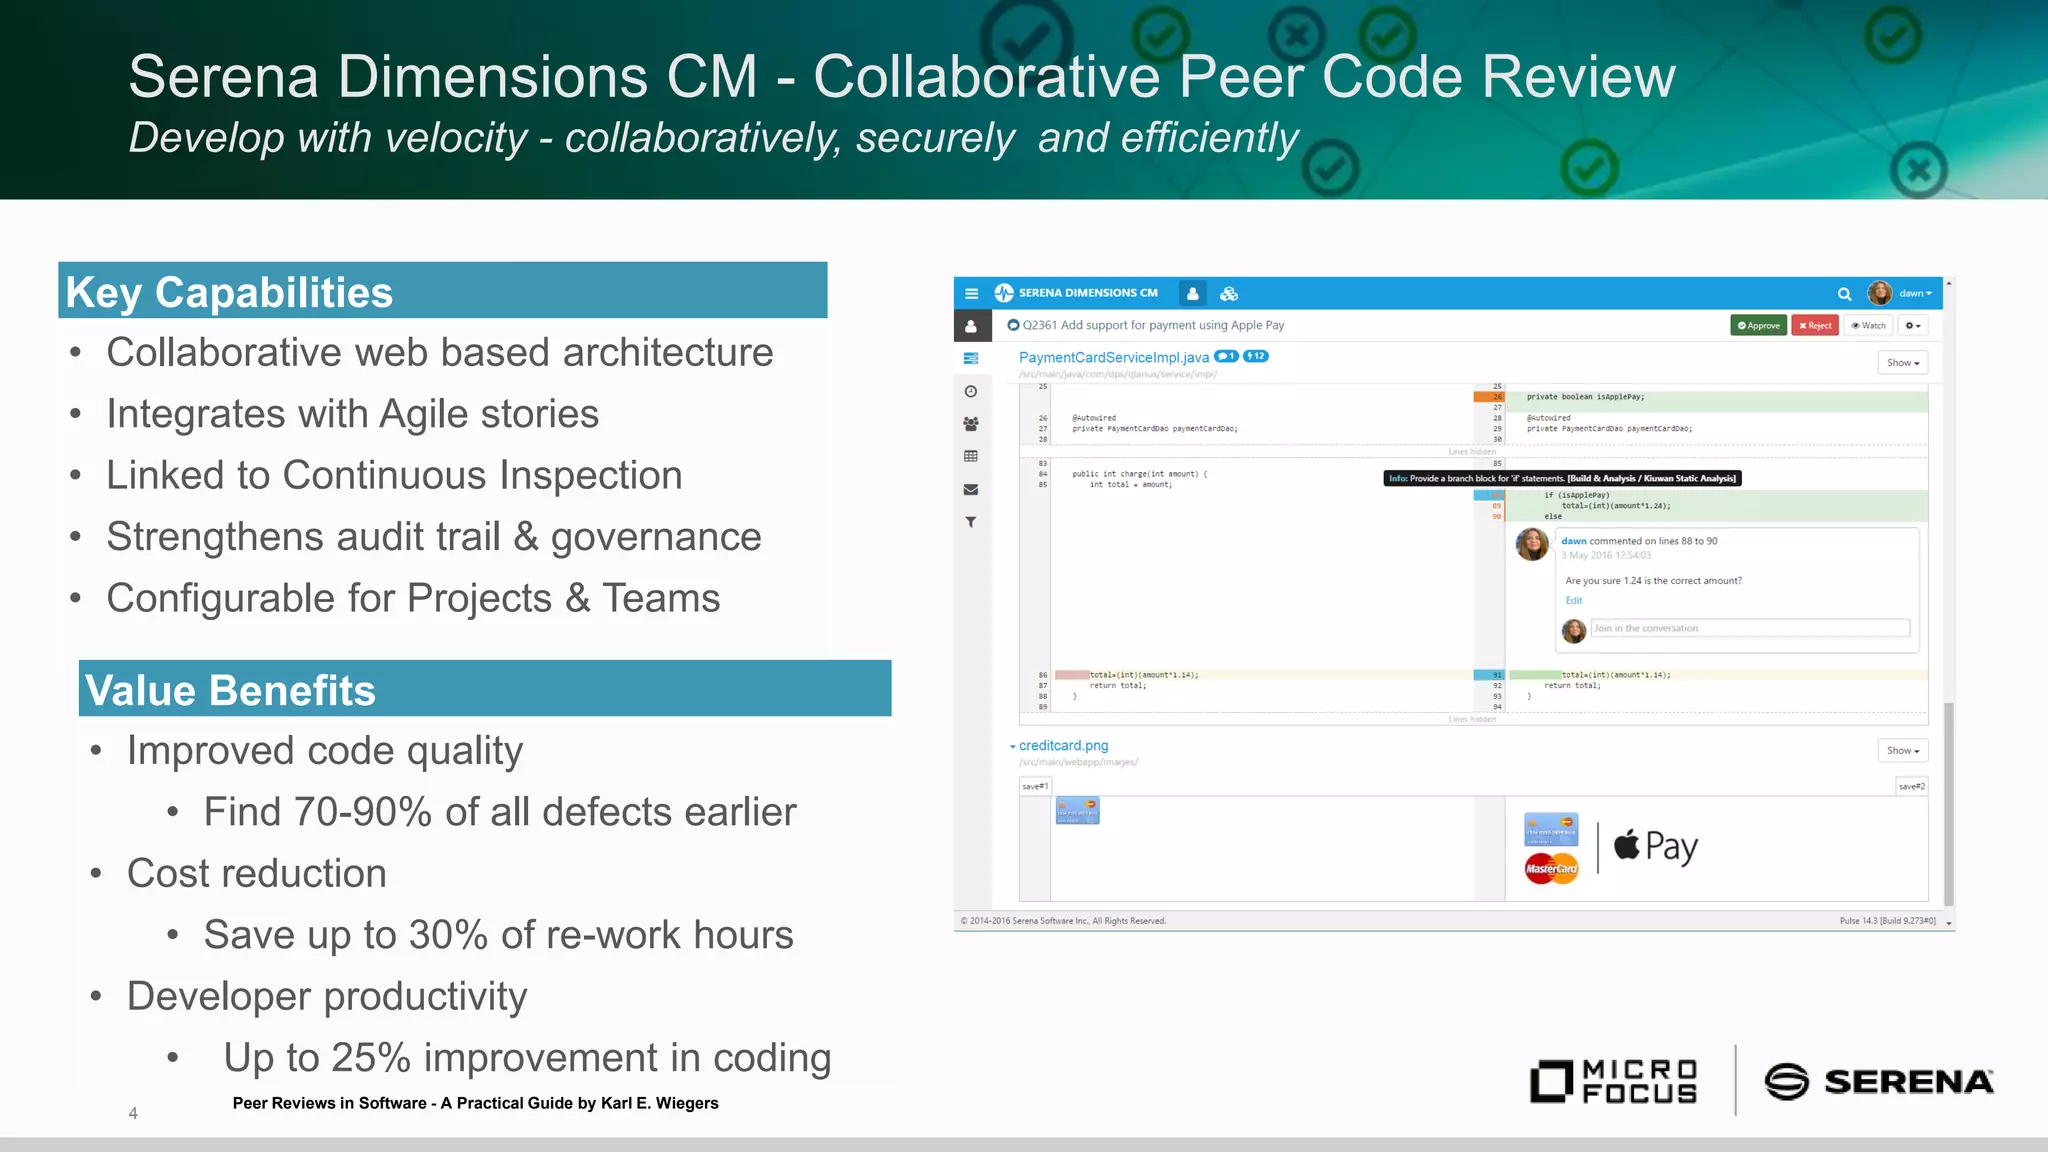Click the save#1 label tab
The height and width of the screenshot is (1152, 2048).
pos(1035,786)
